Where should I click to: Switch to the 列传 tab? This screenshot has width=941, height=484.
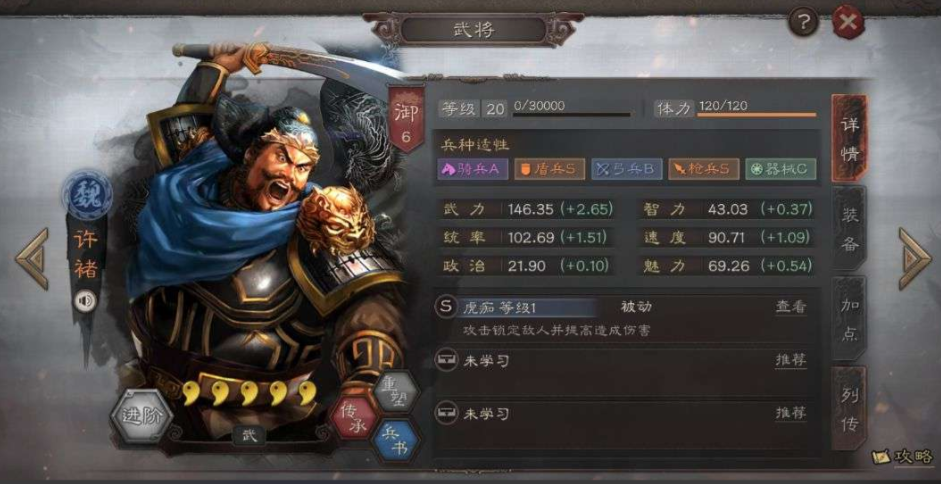pos(849,408)
